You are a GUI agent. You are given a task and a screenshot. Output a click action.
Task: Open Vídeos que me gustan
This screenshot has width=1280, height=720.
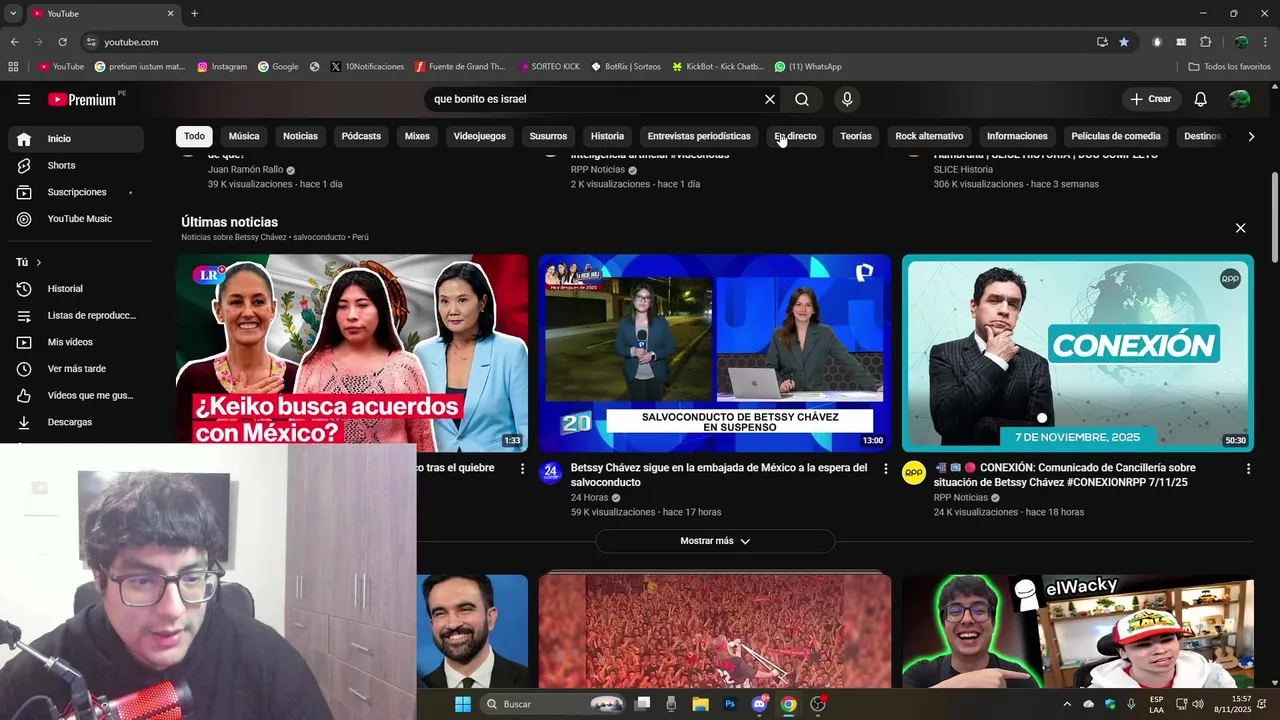coord(76,396)
